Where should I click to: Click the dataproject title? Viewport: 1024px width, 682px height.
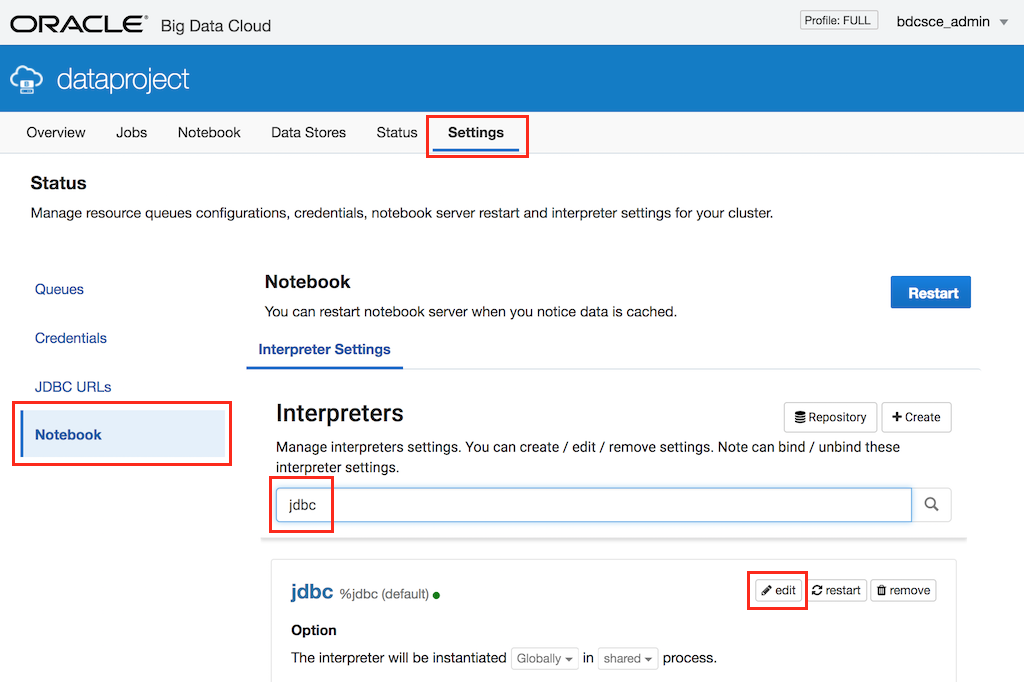pos(123,79)
